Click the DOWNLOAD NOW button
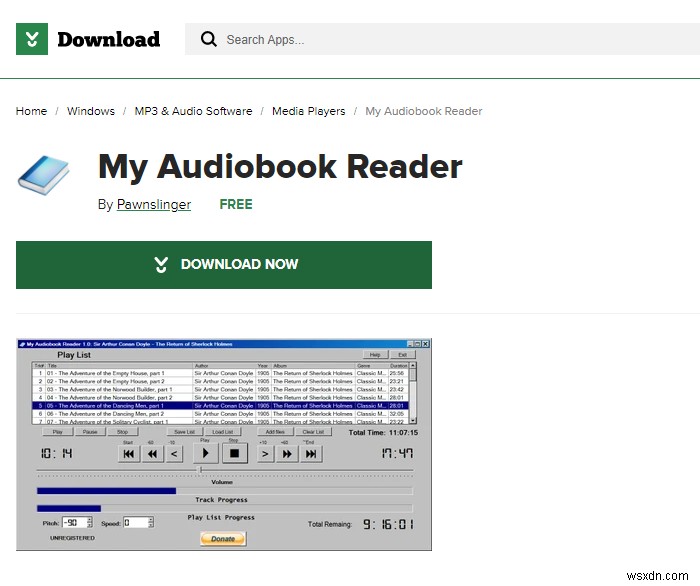Viewport: 700px width, 586px height. [224, 265]
